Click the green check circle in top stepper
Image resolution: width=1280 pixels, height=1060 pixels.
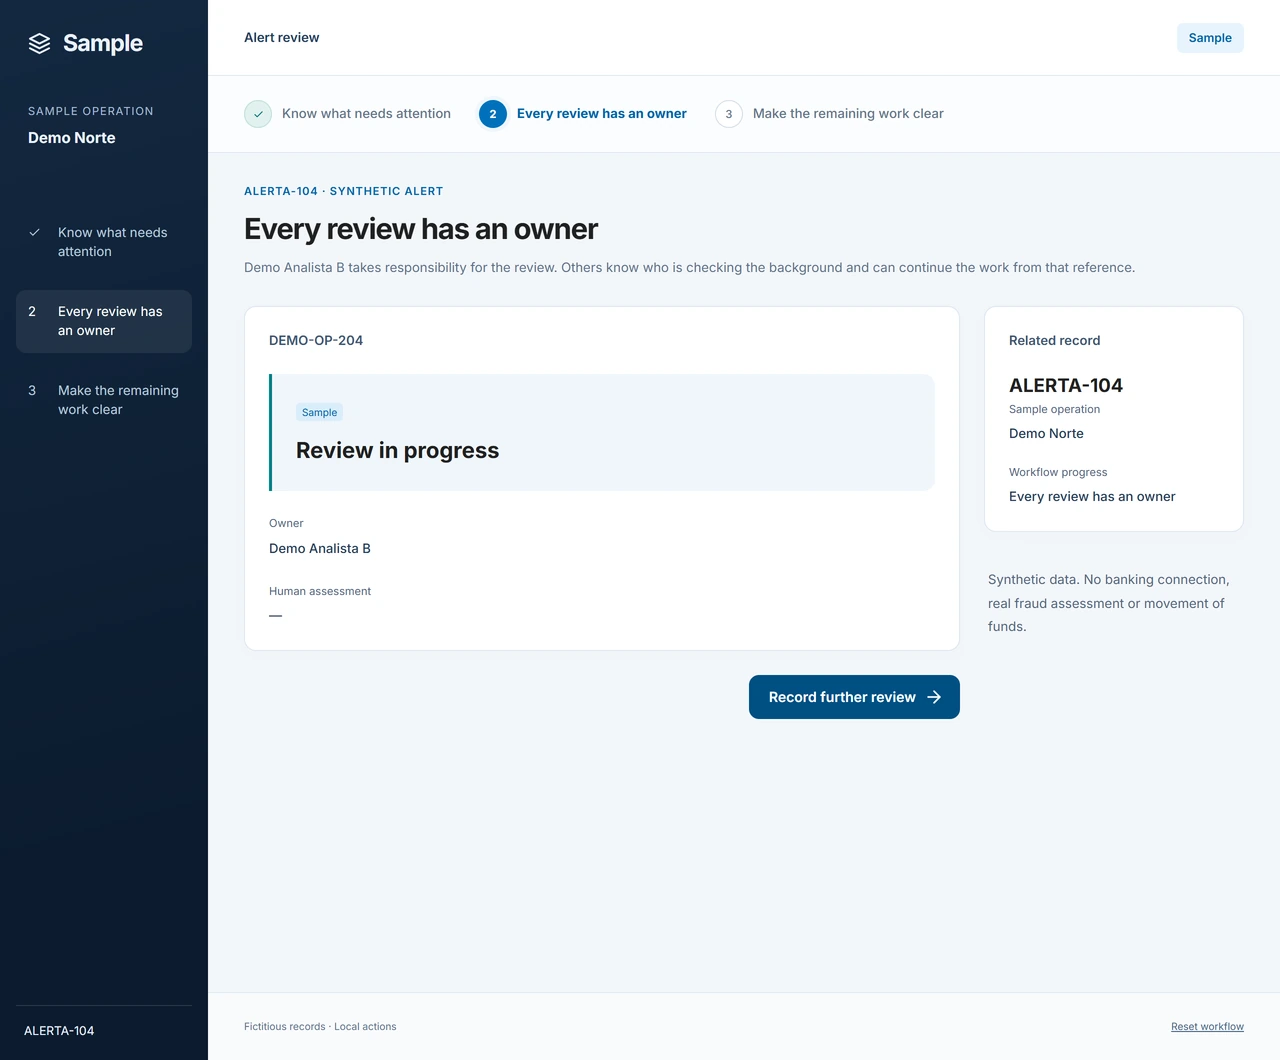pyautogui.click(x=258, y=114)
